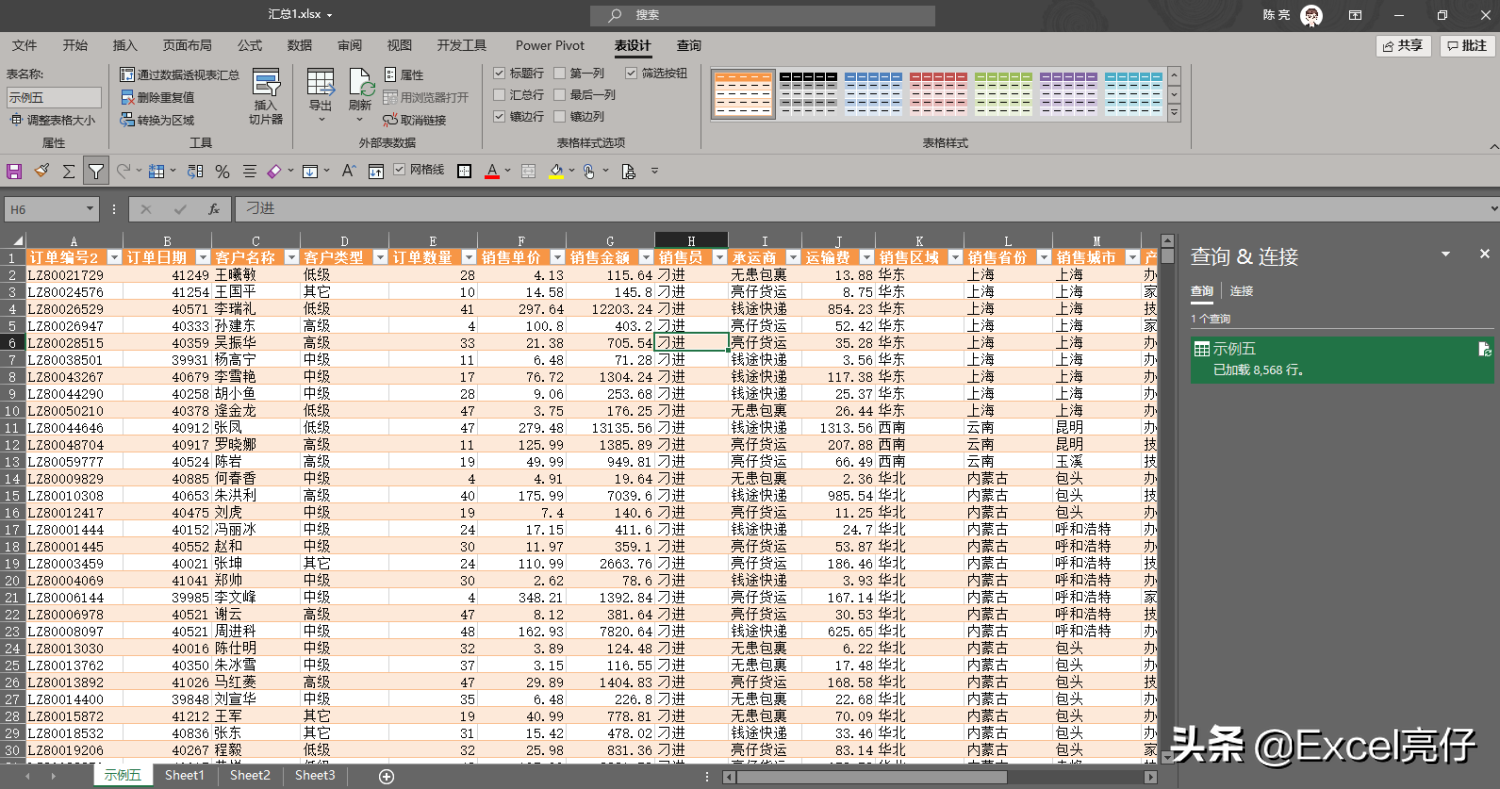Viewport: 1500px width, 789px height.
Task: Click the 示例五 query refresh icon in pane
Action: click(1485, 349)
